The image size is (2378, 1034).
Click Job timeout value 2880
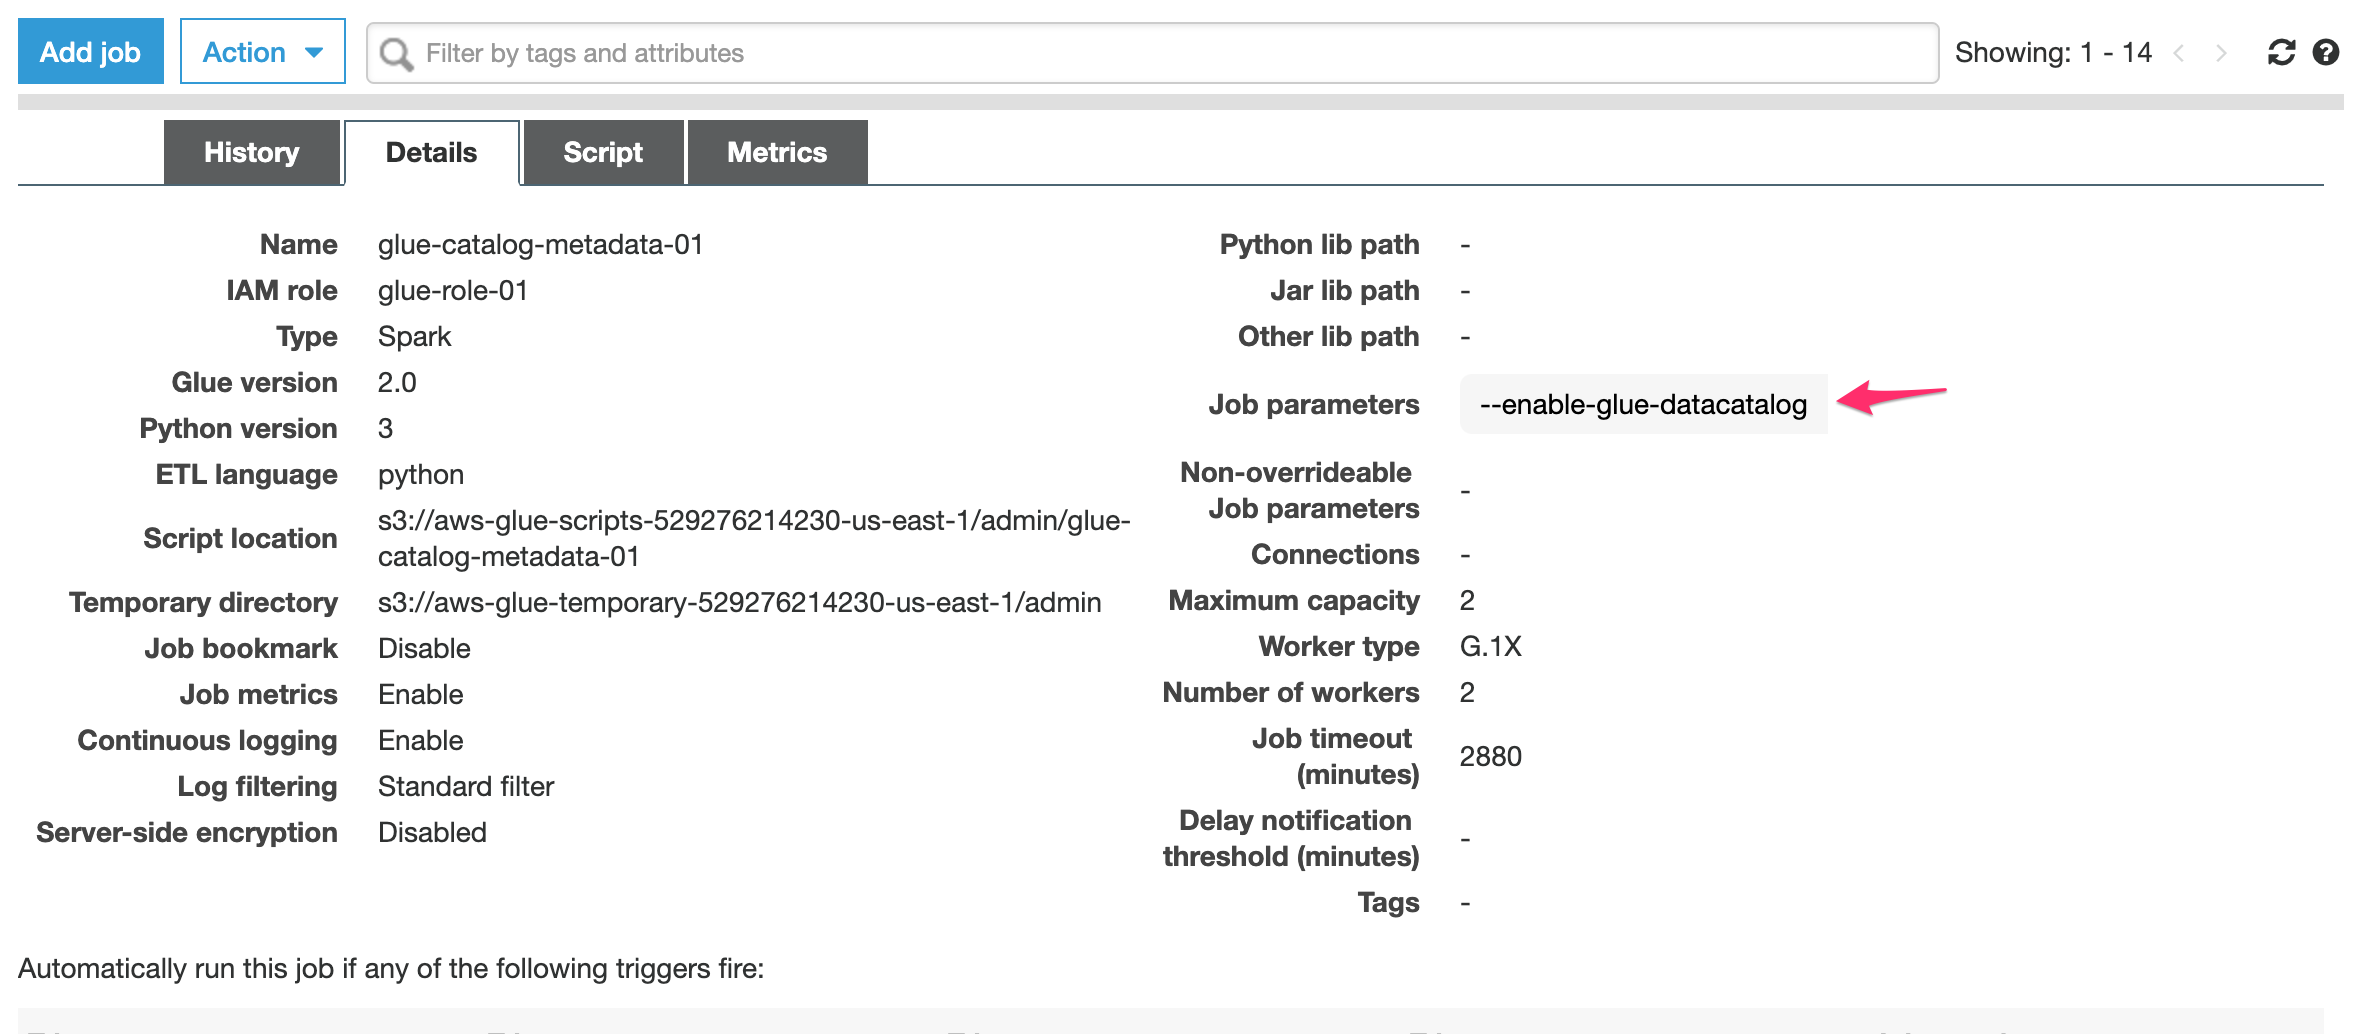pos(1490,756)
